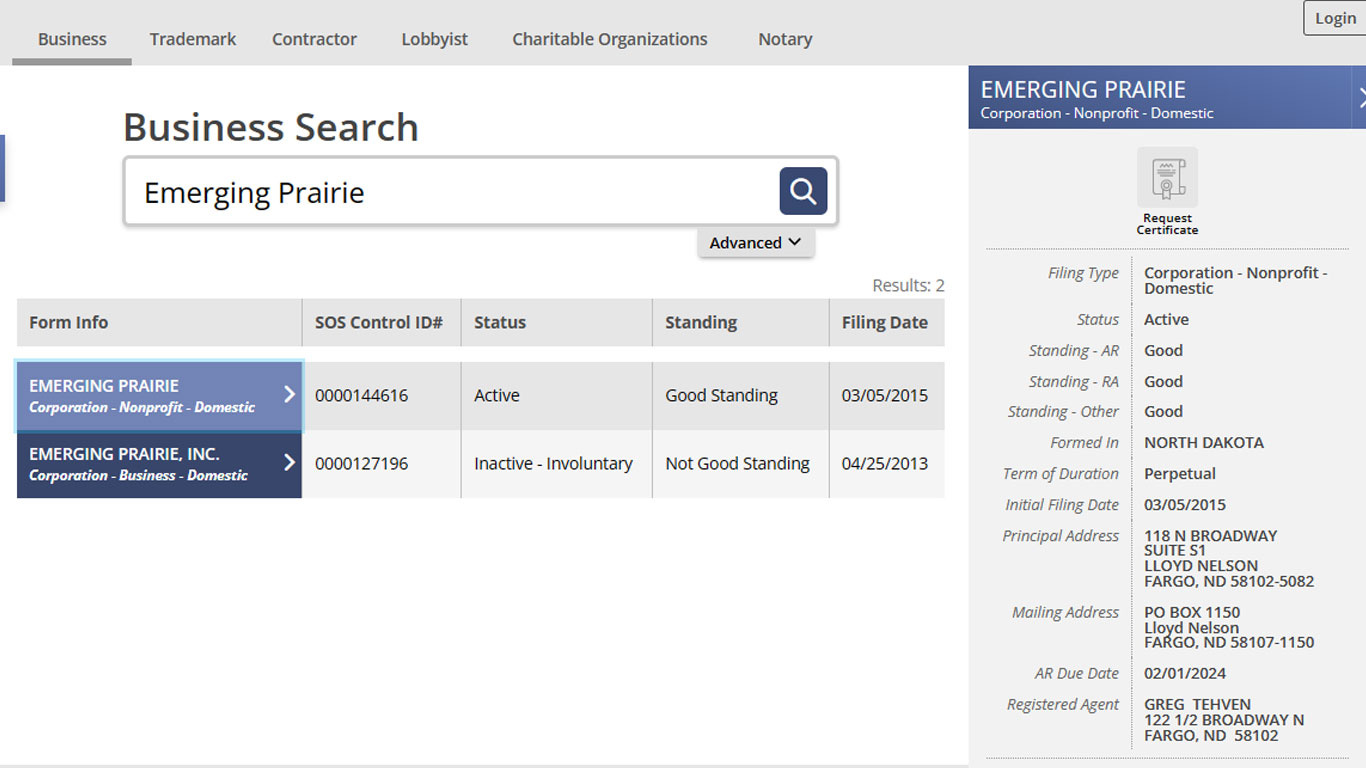Click the Login button
Screen dimensions: 1366x768
(x=1335, y=18)
